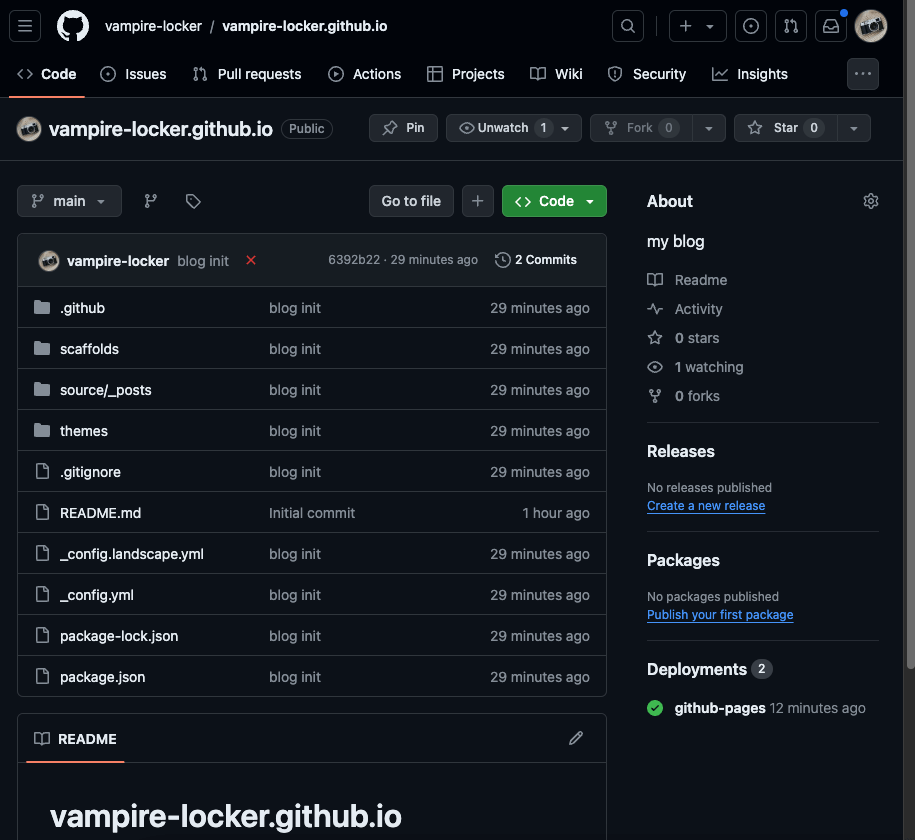Image resolution: width=915 pixels, height=840 pixels.
Task: Open Fork options dropdown arrow
Action: [x=708, y=128]
